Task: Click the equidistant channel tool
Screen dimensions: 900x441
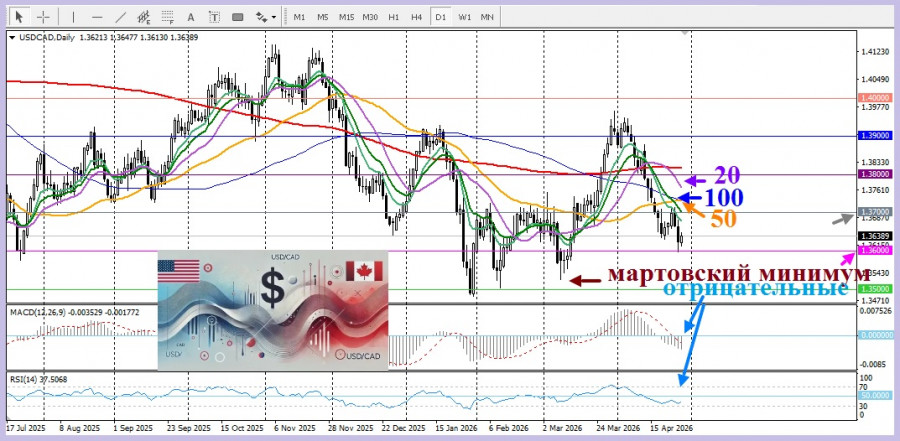Action: tap(145, 17)
